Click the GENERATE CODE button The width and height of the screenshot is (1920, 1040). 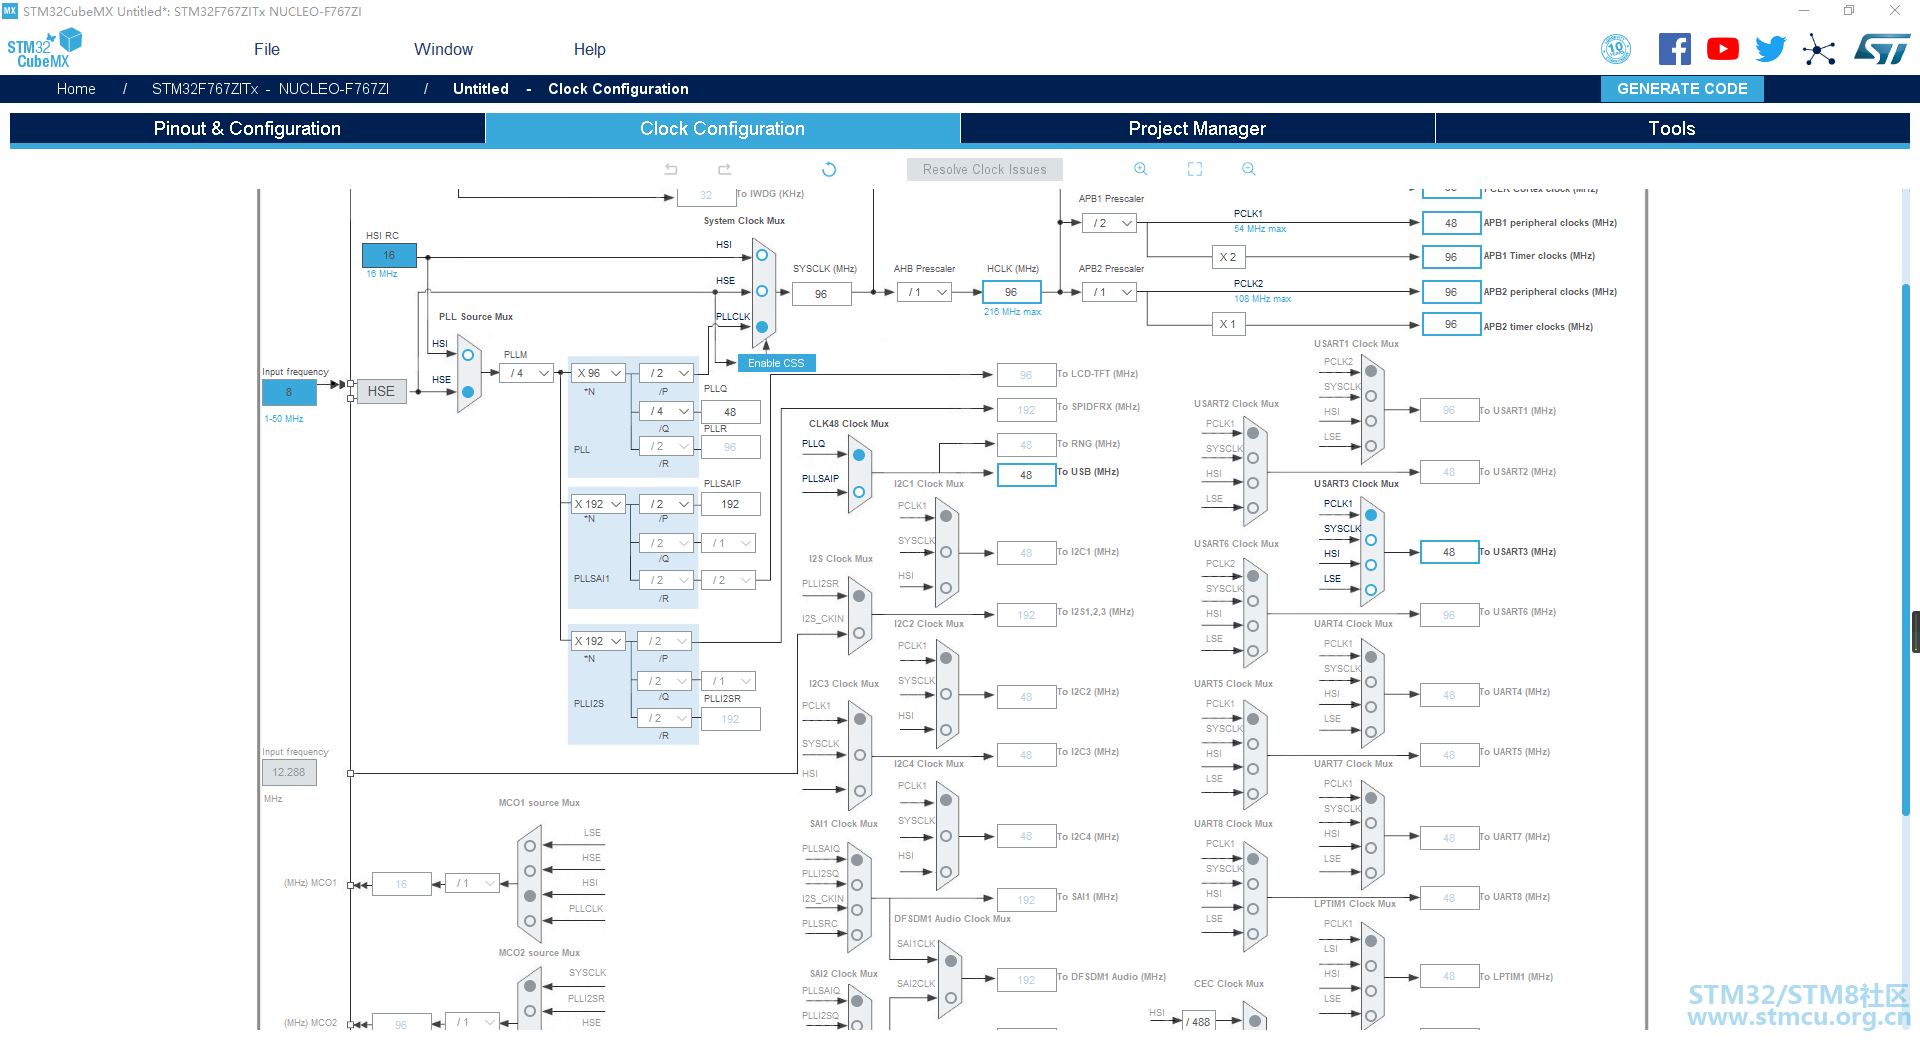[x=1682, y=89]
